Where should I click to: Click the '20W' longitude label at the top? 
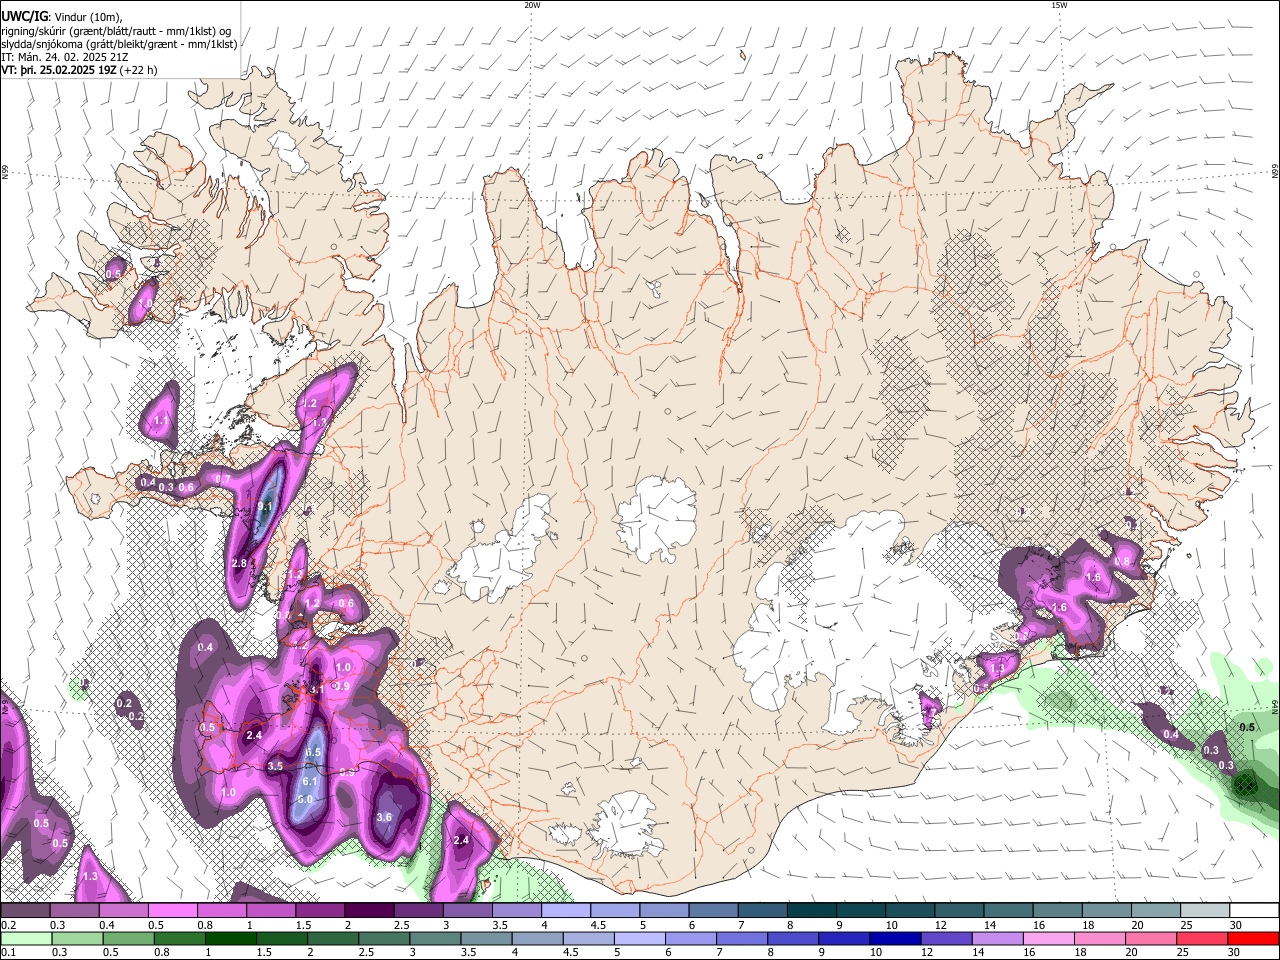[532, 5]
